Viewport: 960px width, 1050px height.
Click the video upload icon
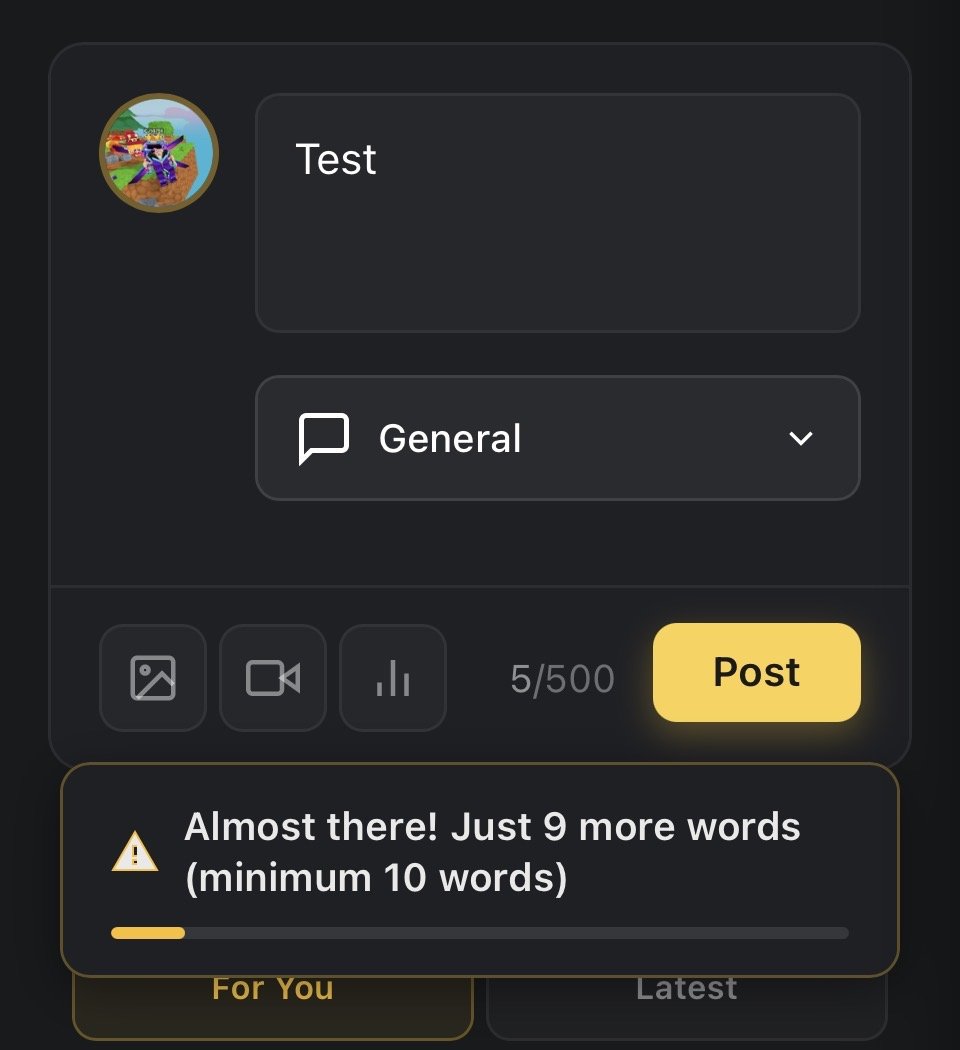pos(272,677)
